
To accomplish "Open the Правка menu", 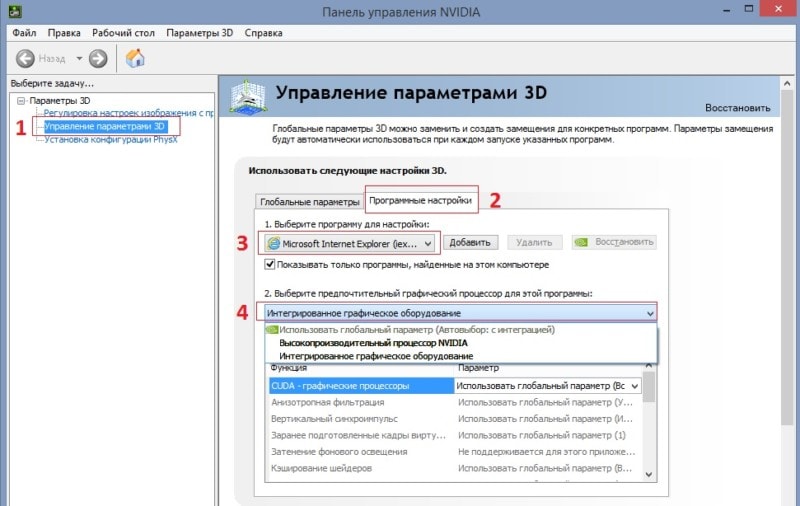I will pos(64,33).
